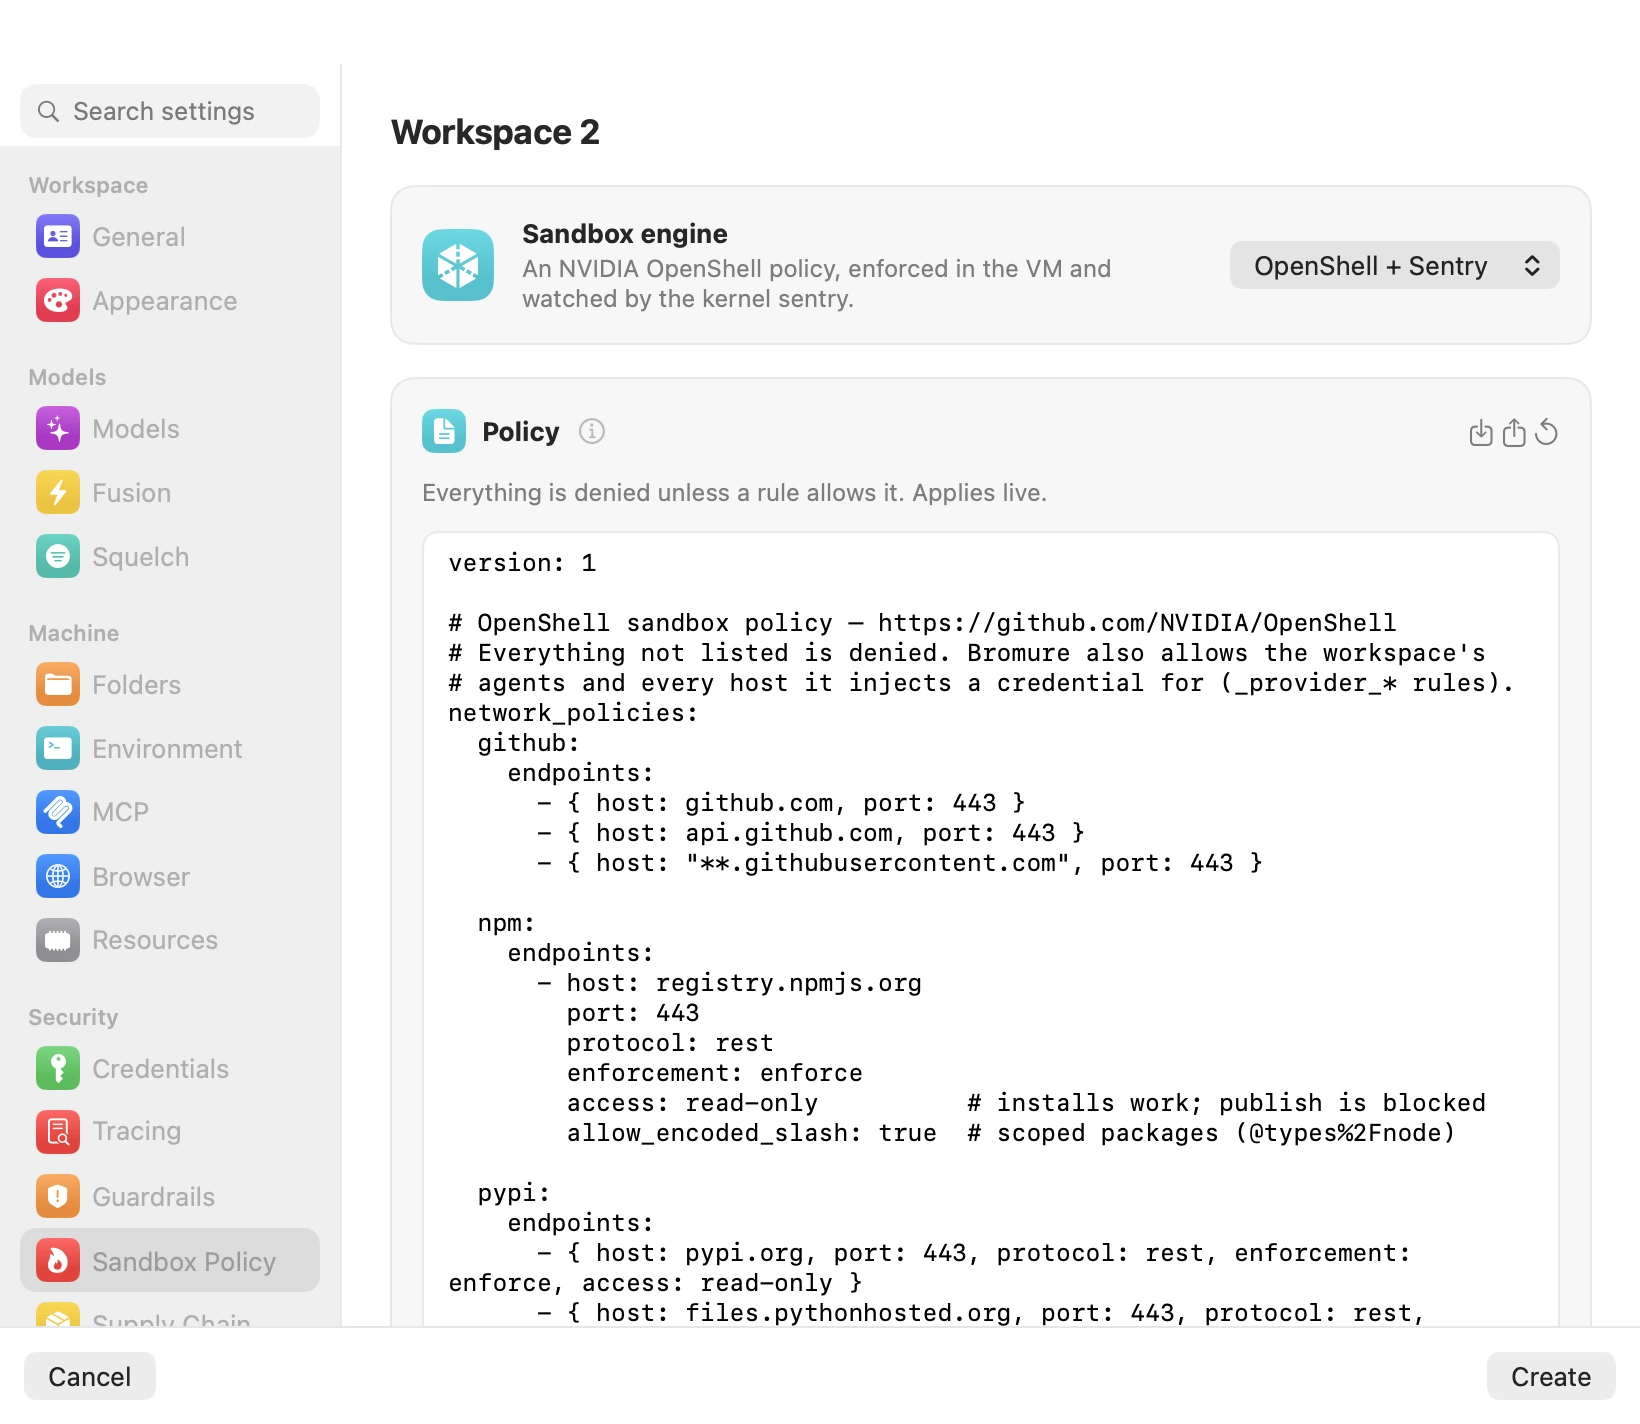
Task: Export policy with share icon
Action: point(1514,433)
